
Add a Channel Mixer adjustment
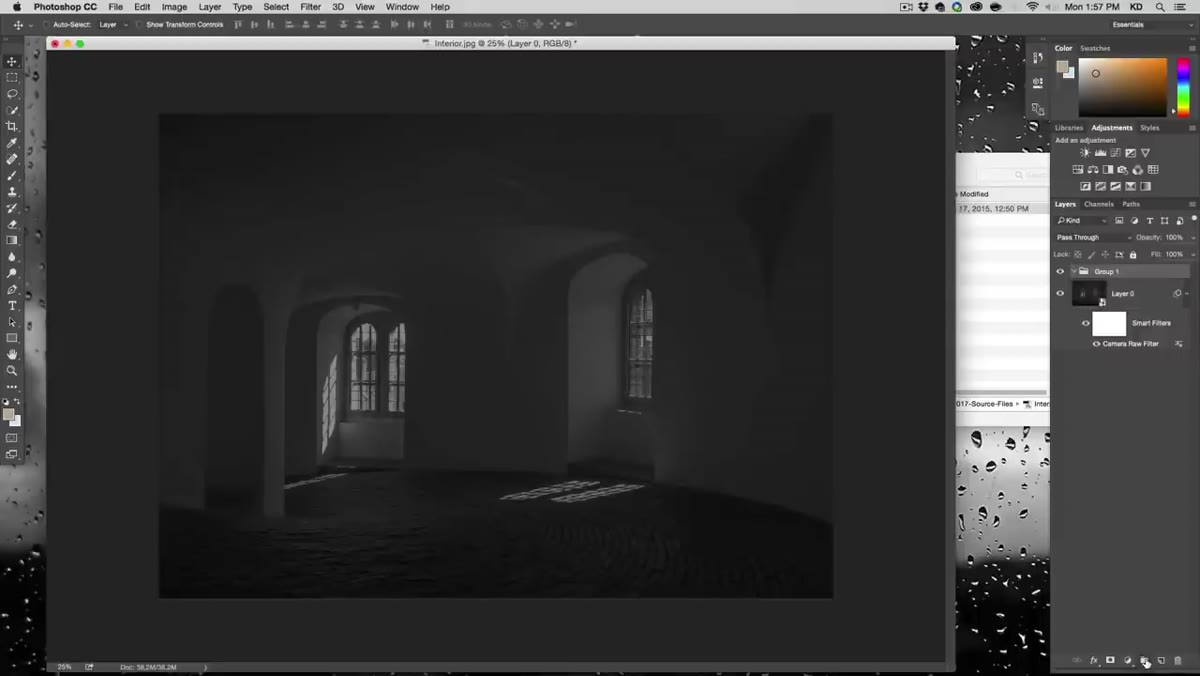click(1138, 170)
